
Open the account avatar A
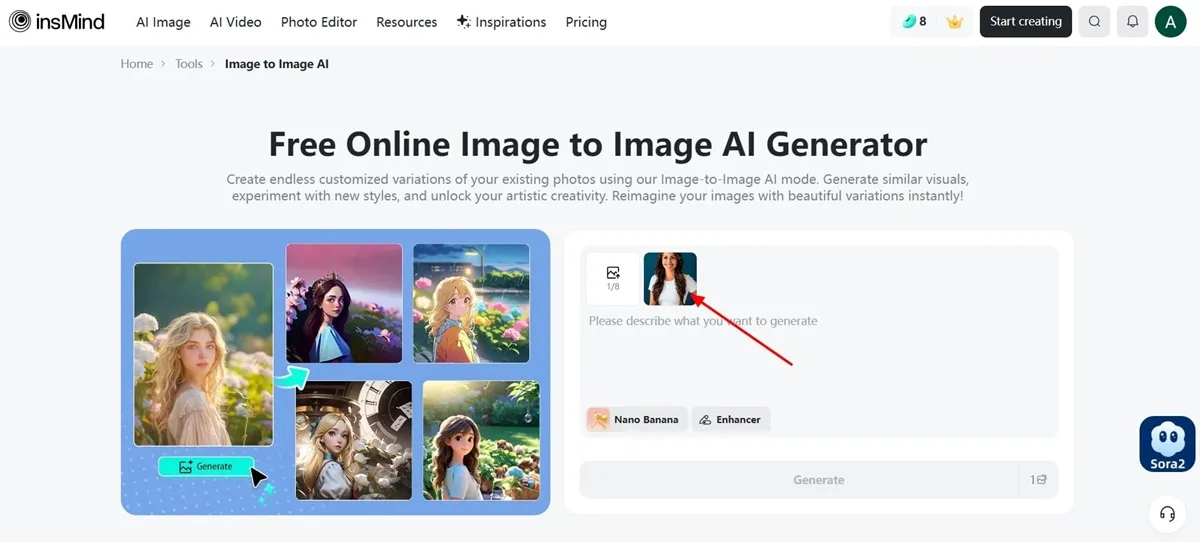(x=1170, y=21)
